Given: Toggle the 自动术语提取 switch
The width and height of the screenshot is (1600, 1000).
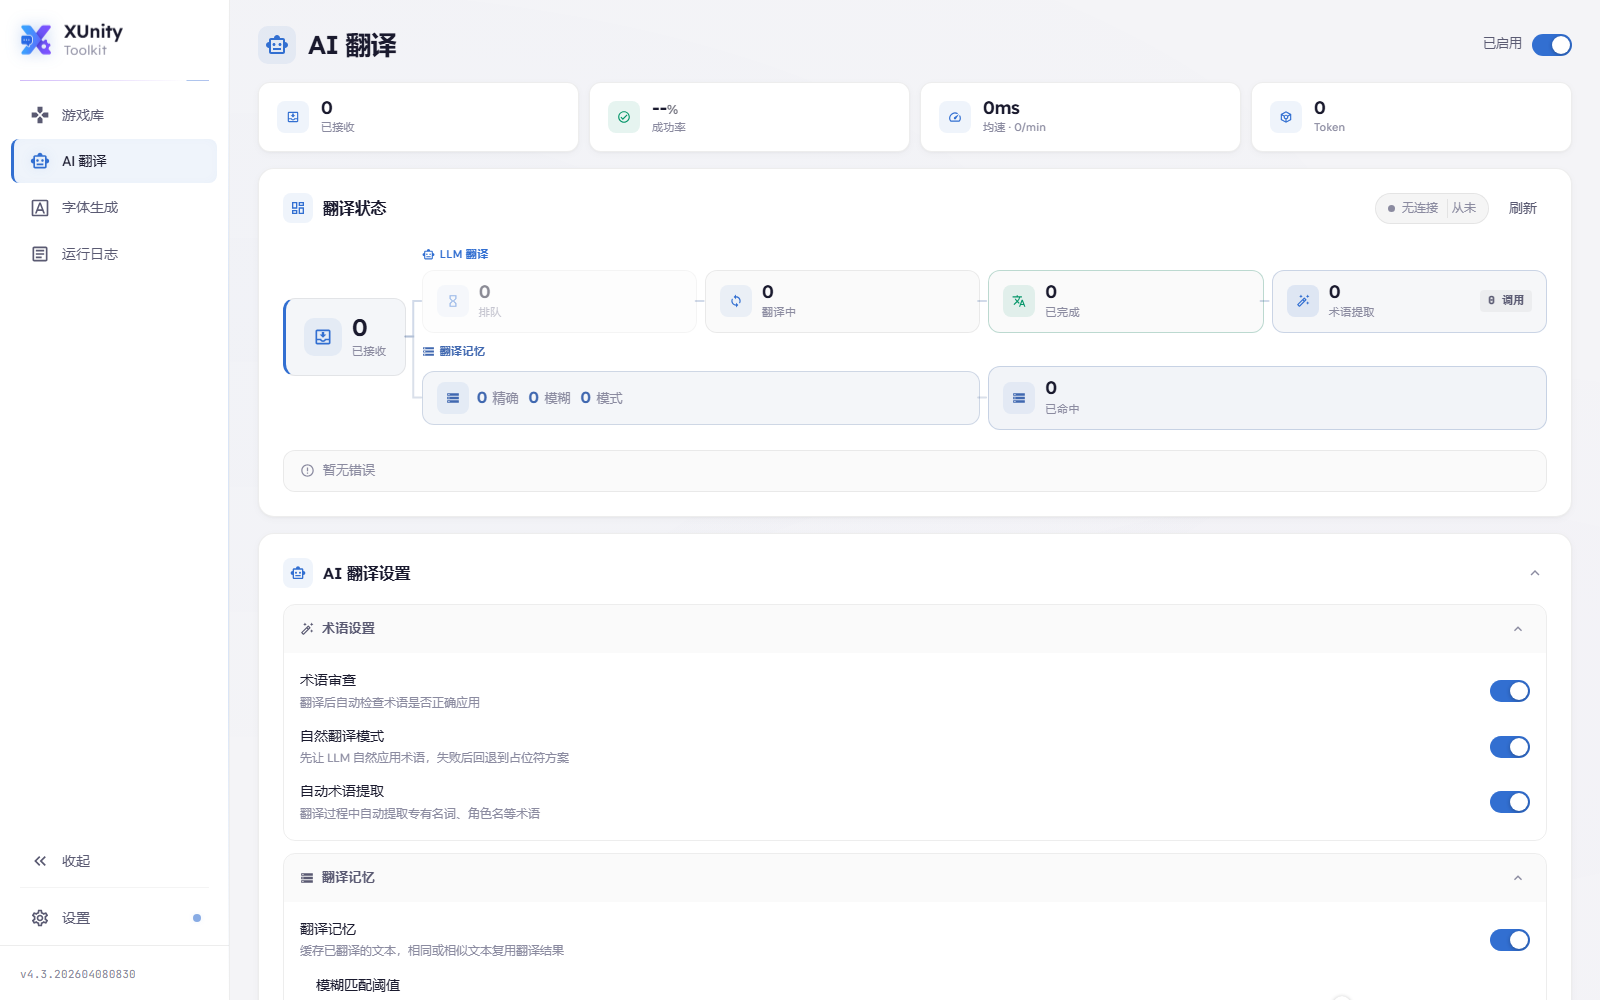Looking at the screenshot, I should (1510, 802).
